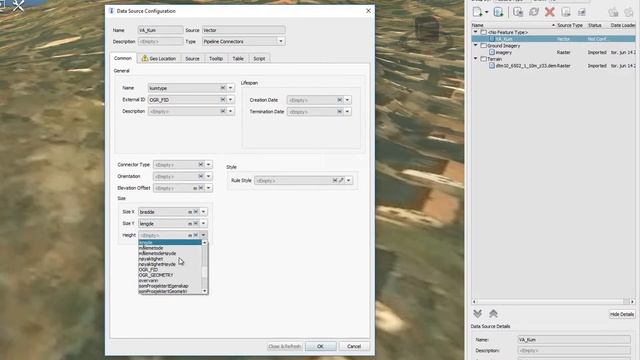Viewport: 640px width, 360px height.
Task: Clear the kuntype Name field value
Action: click(x=222, y=88)
